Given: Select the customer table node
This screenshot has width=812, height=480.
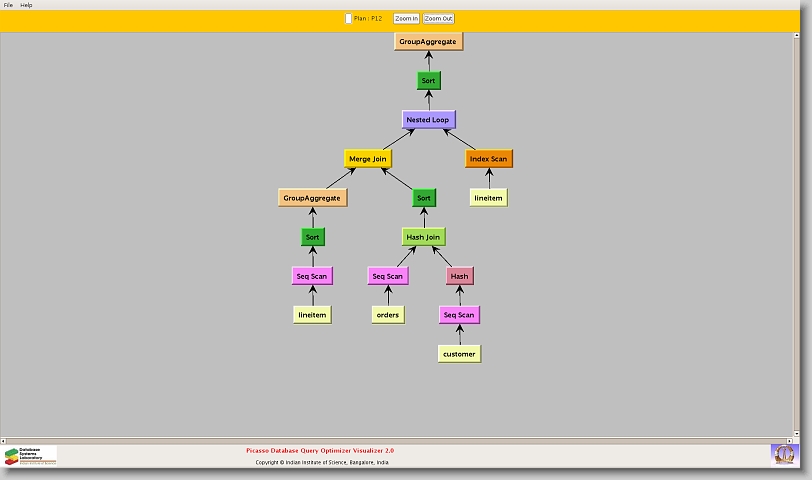Looking at the screenshot, I should click(459, 353).
